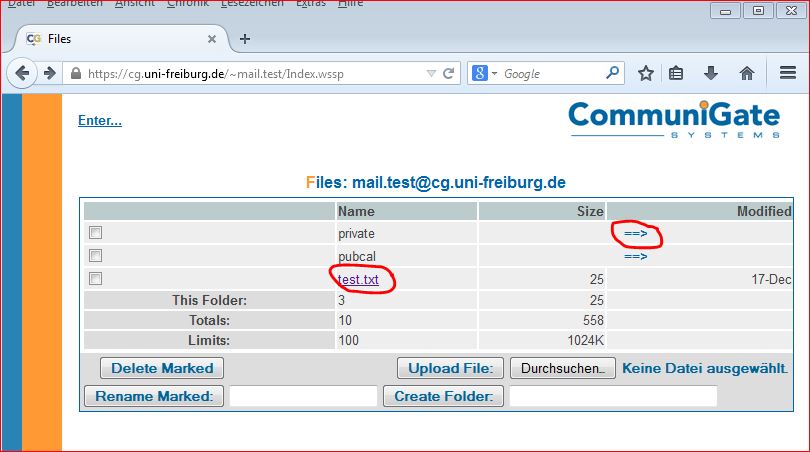
Task: Open the URL history dropdown arrow
Action: [431, 73]
